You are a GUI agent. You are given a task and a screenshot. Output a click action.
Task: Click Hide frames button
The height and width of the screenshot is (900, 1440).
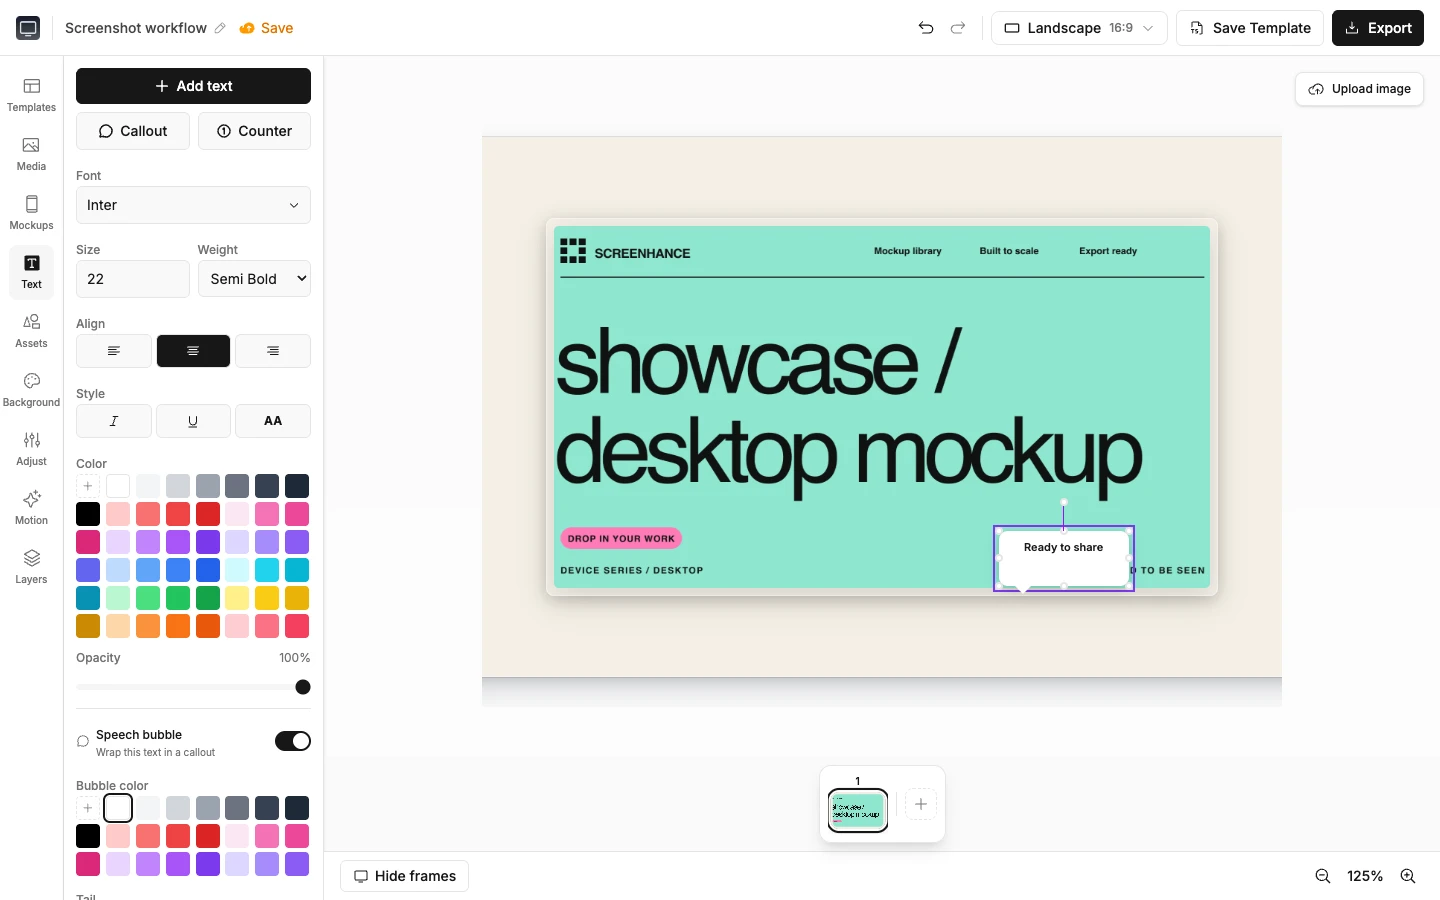[405, 876]
